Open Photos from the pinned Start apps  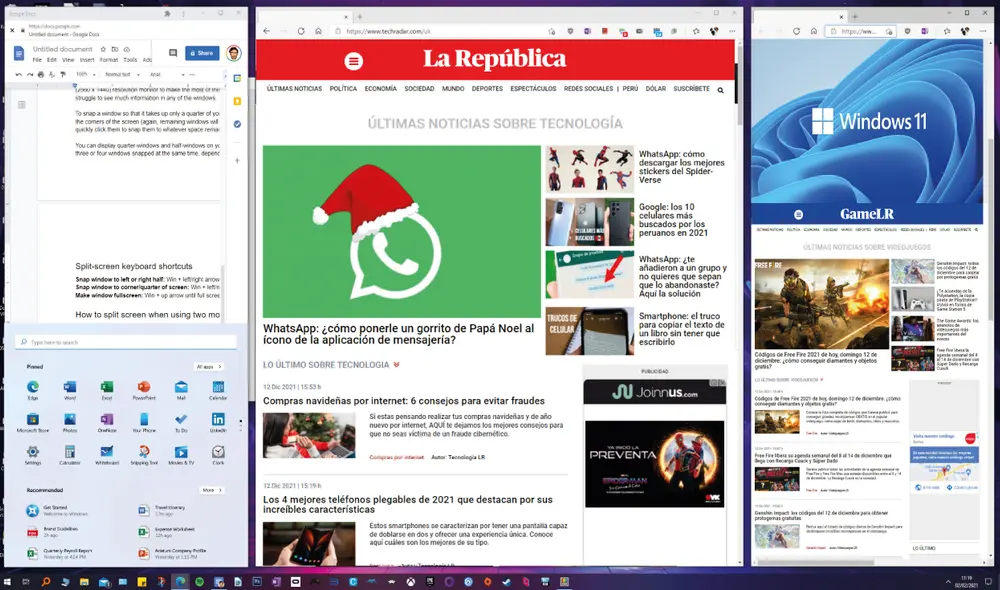click(x=70, y=417)
